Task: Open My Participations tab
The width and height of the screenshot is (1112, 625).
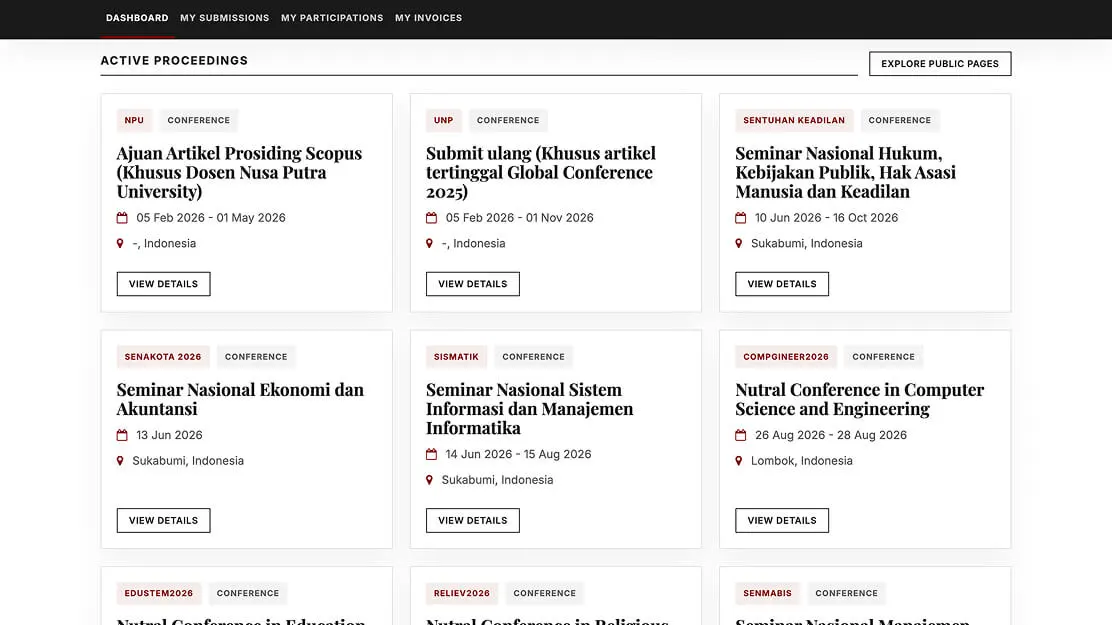Action: [332, 18]
